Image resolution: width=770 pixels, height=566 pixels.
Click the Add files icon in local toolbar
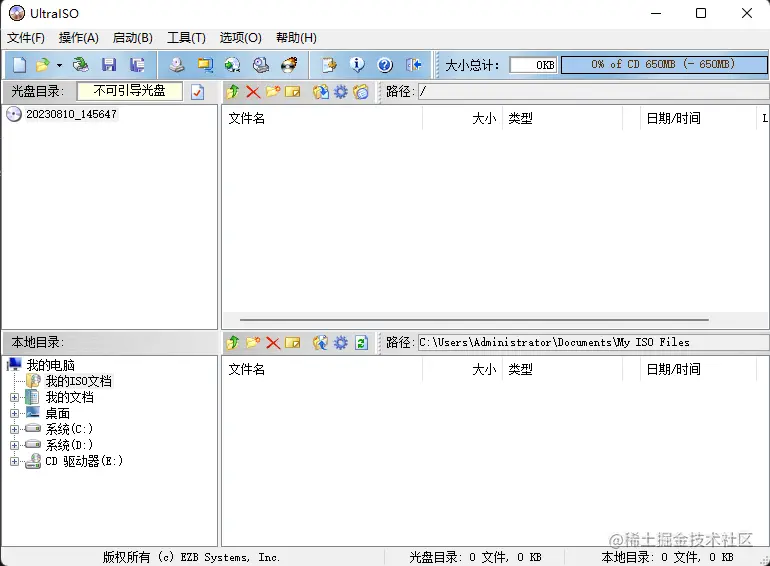pyautogui.click(x=321, y=343)
